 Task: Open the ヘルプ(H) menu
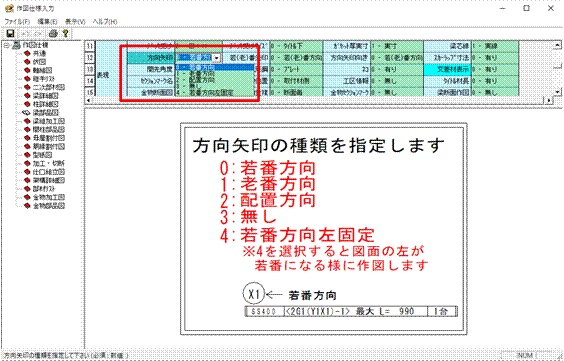tap(105, 22)
